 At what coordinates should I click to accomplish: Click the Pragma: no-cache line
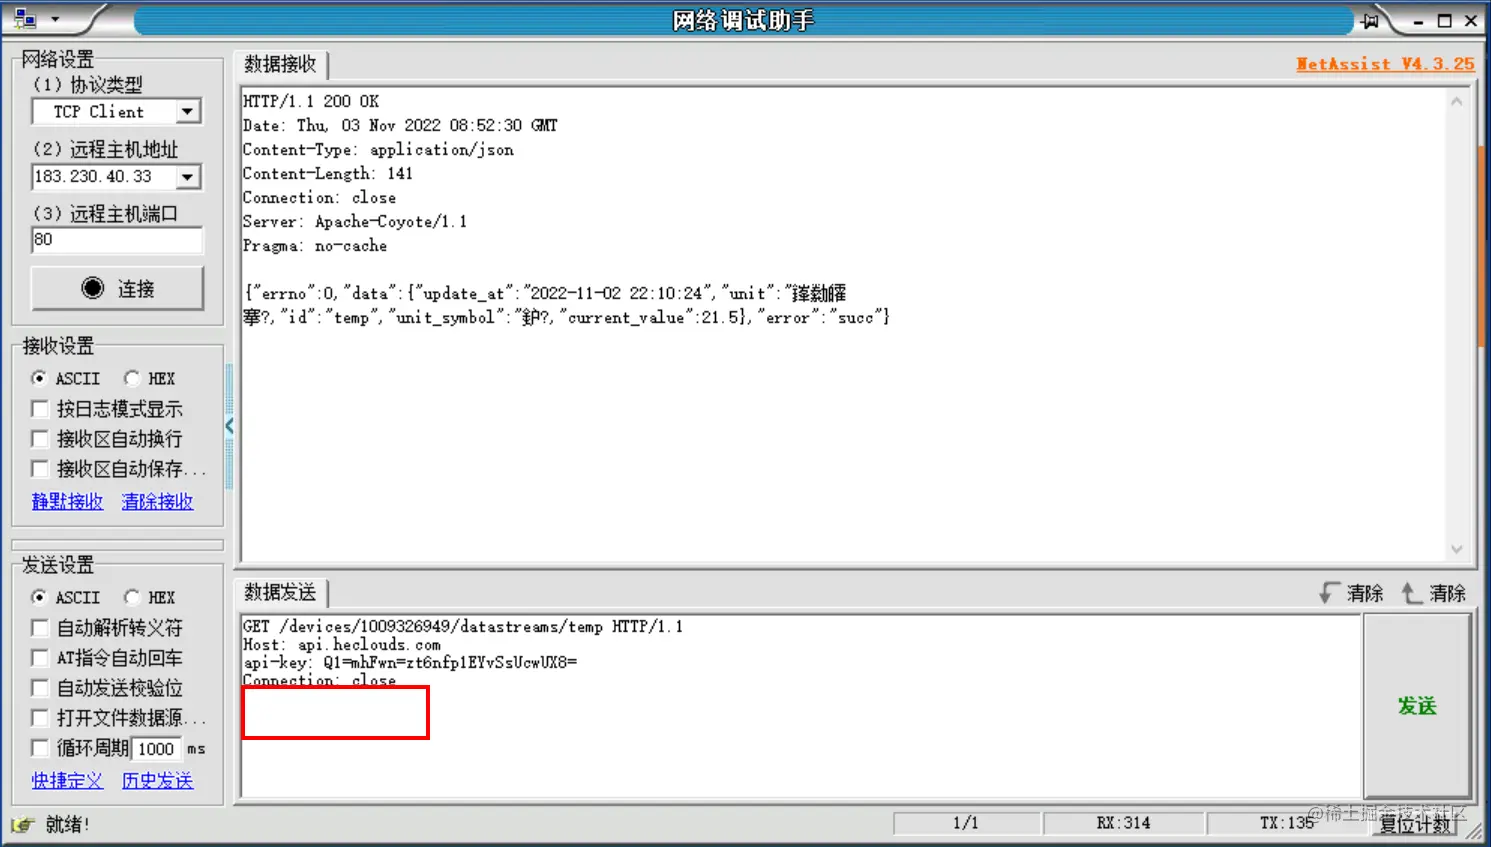[x=315, y=245]
